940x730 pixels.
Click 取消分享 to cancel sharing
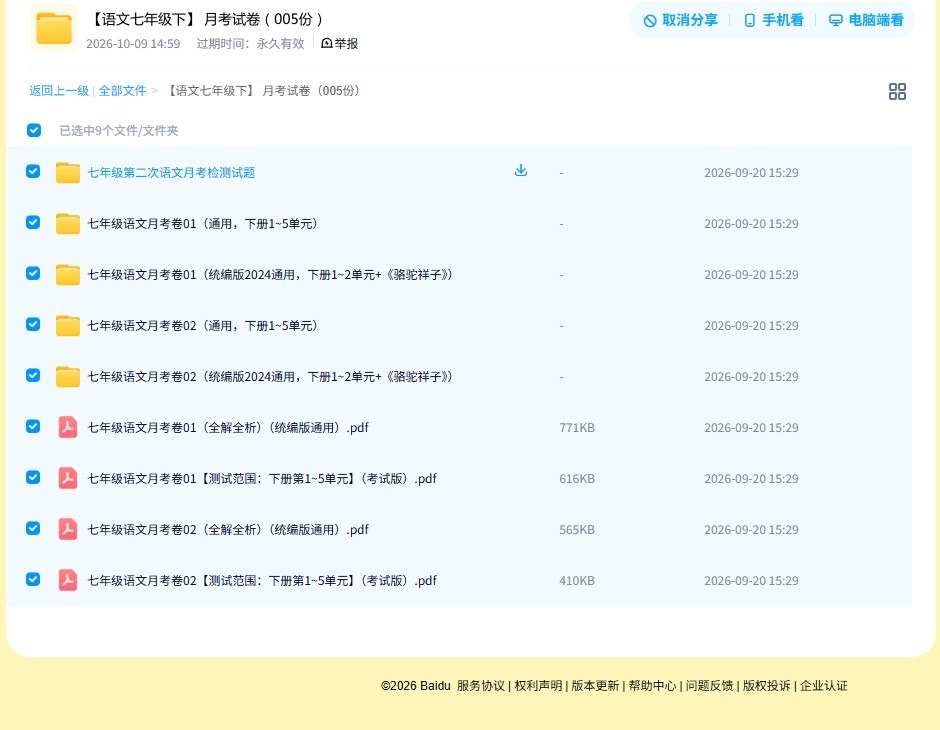[680, 20]
